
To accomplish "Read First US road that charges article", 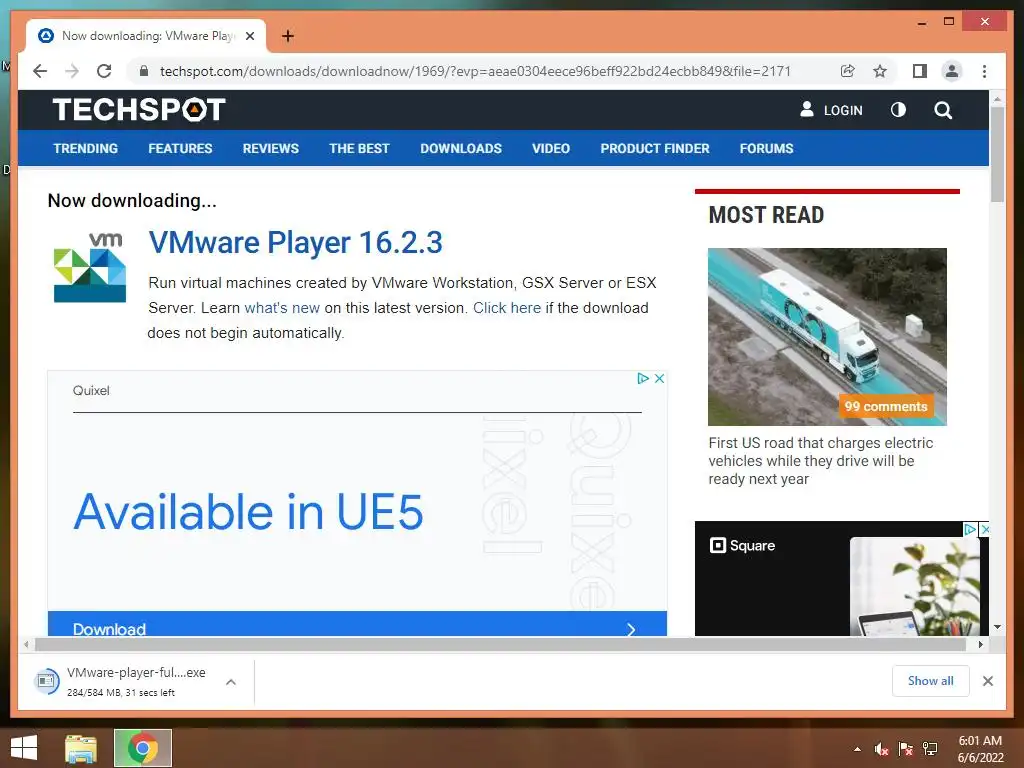I will point(821,460).
